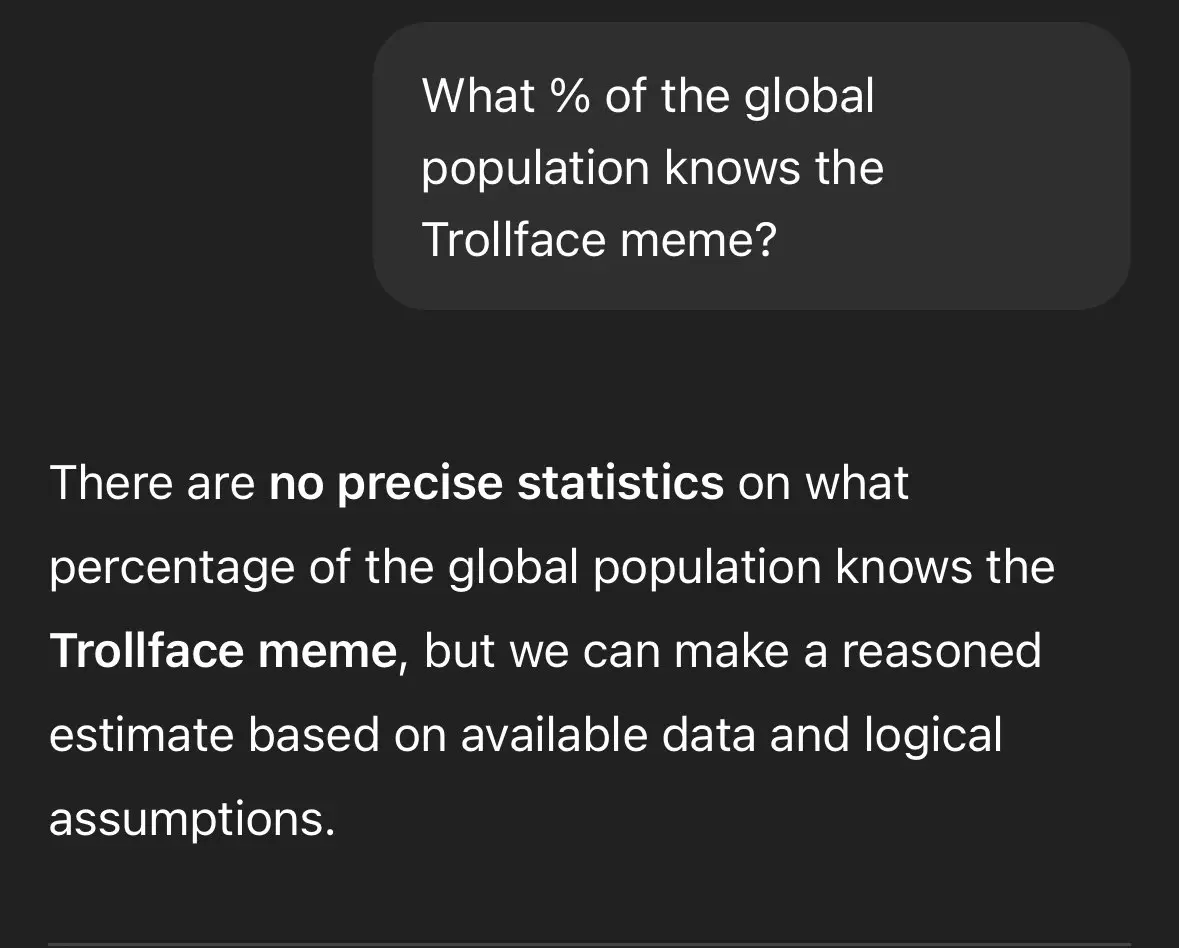This screenshot has width=1179, height=948.
Task: Click the word 'estimate' in the reply
Action: point(141,735)
